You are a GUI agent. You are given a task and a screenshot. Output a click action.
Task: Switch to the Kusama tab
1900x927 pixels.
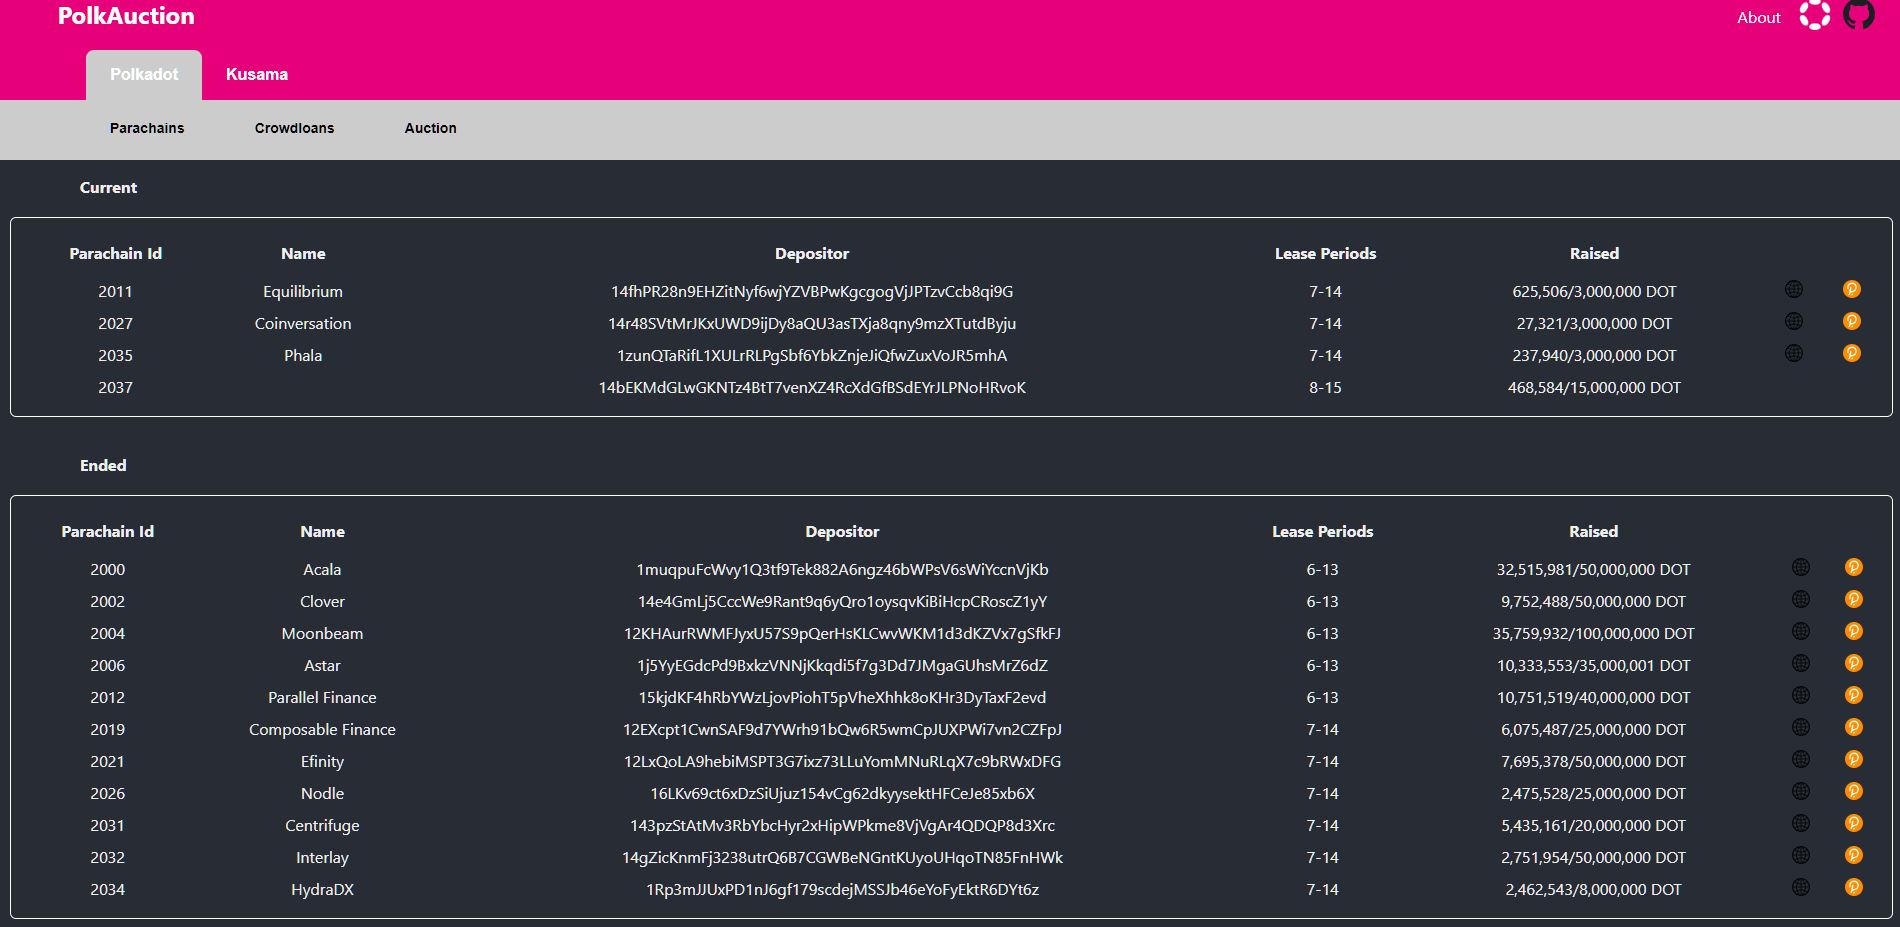pos(257,75)
